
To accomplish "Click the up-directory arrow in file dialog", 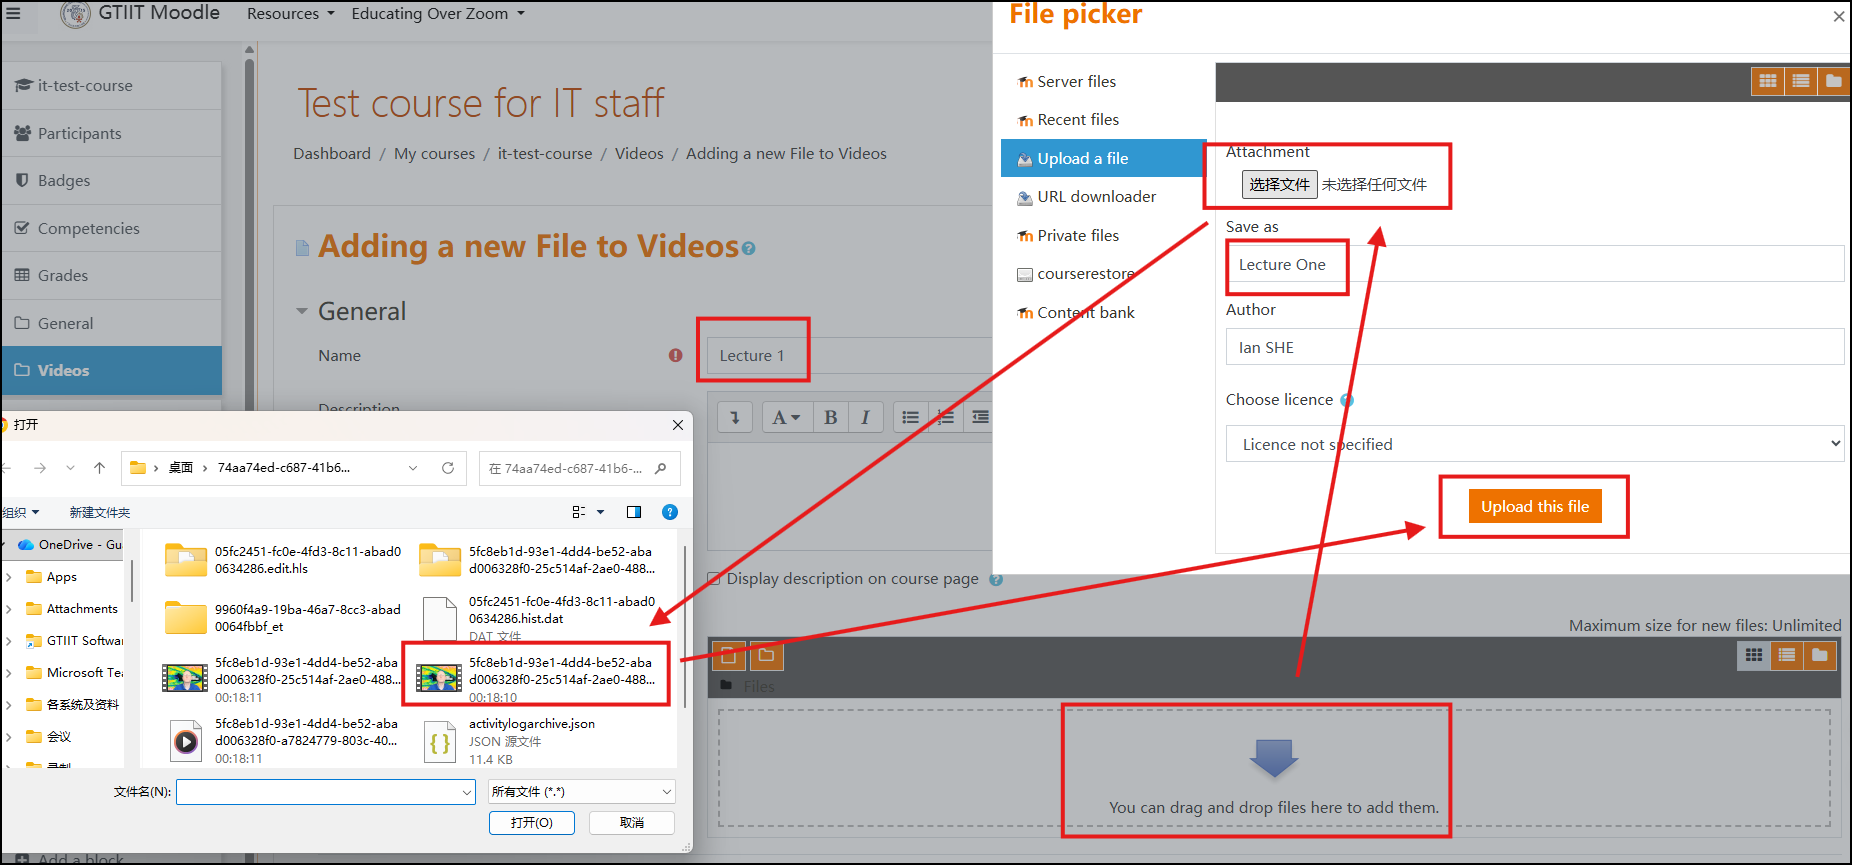I will tap(99, 468).
